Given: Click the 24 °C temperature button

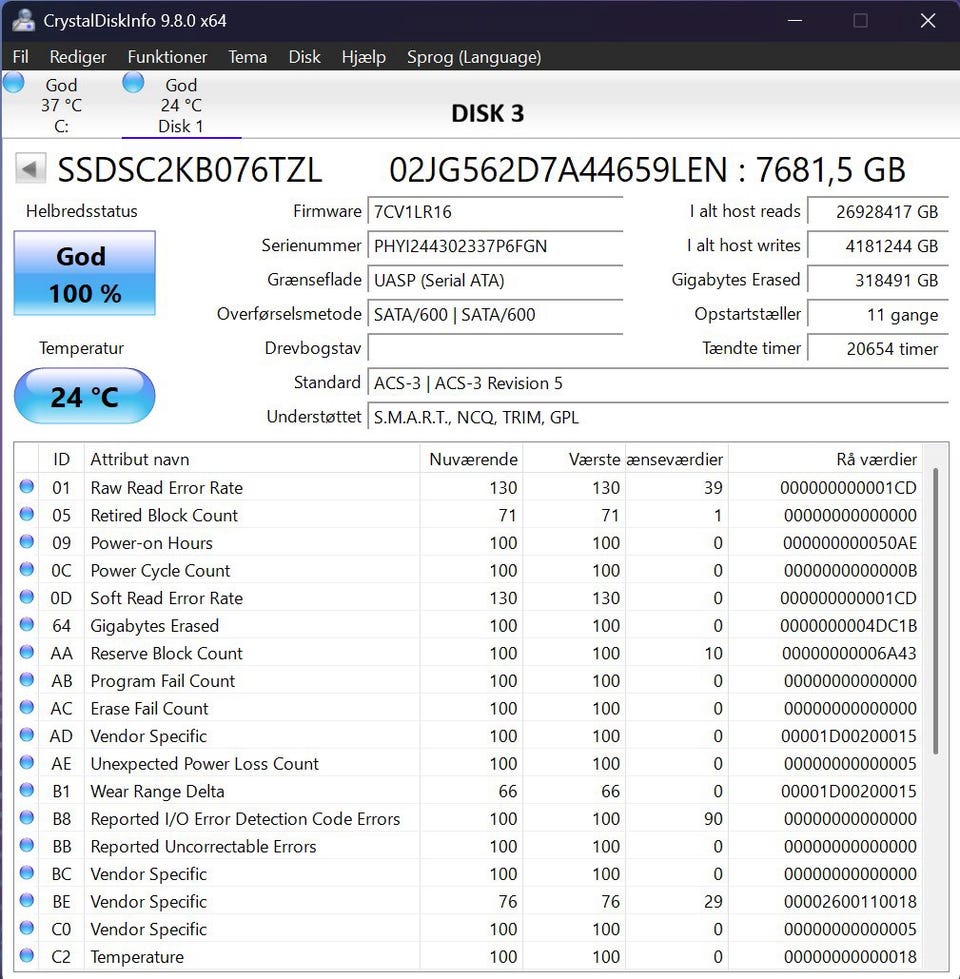Looking at the screenshot, I should [x=84, y=396].
